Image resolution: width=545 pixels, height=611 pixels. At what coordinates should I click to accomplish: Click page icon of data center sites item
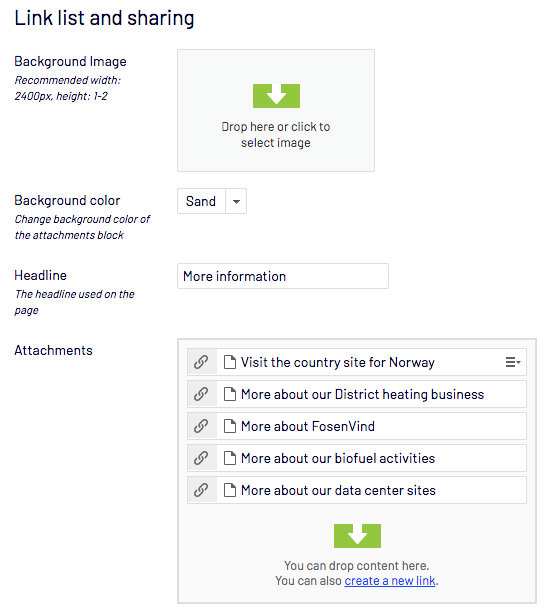click(x=230, y=490)
